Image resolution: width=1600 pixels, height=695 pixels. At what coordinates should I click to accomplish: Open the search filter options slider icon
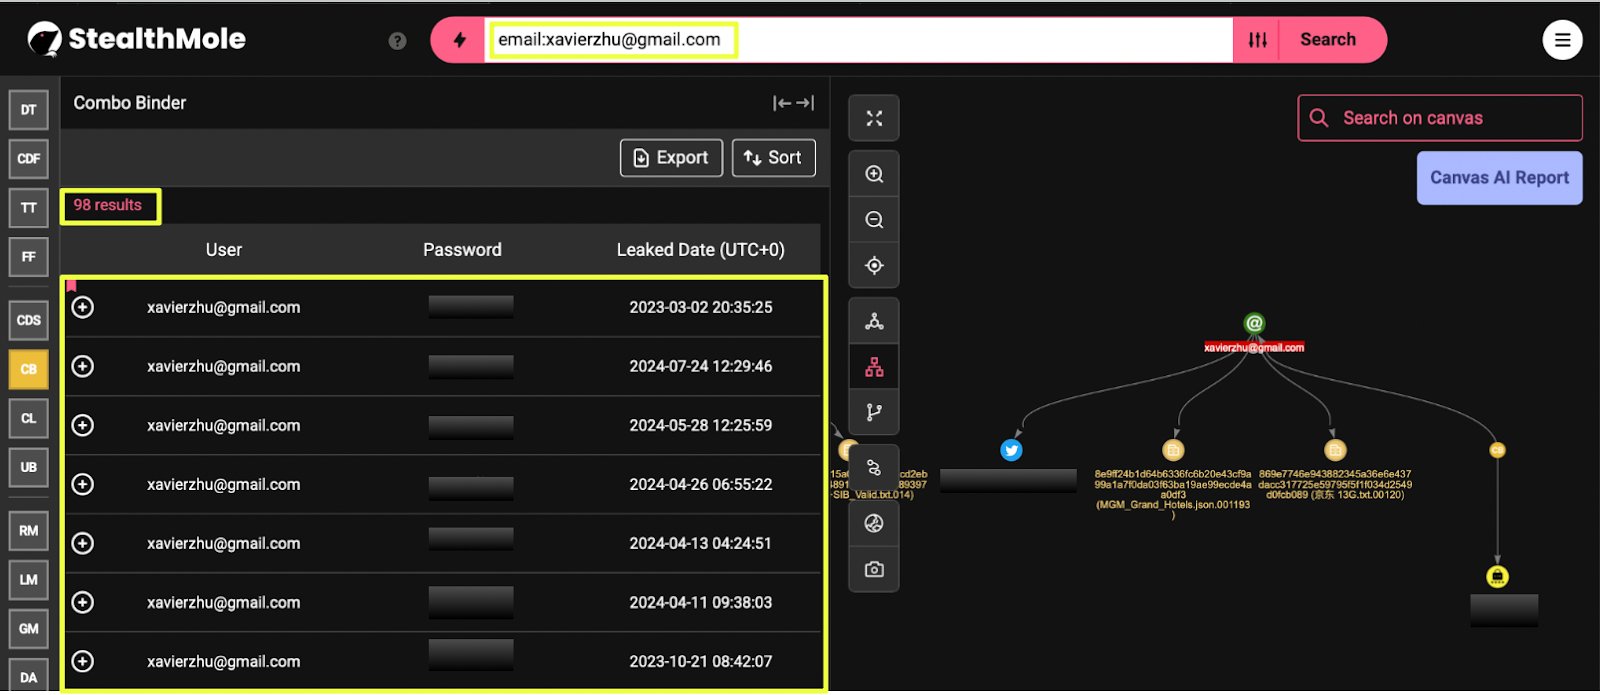(1257, 40)
